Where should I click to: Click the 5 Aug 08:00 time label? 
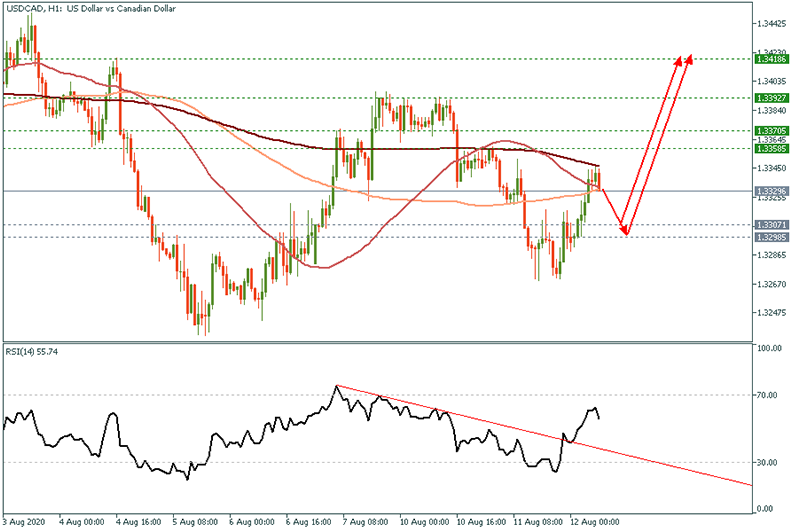click(x=197, y=522)
